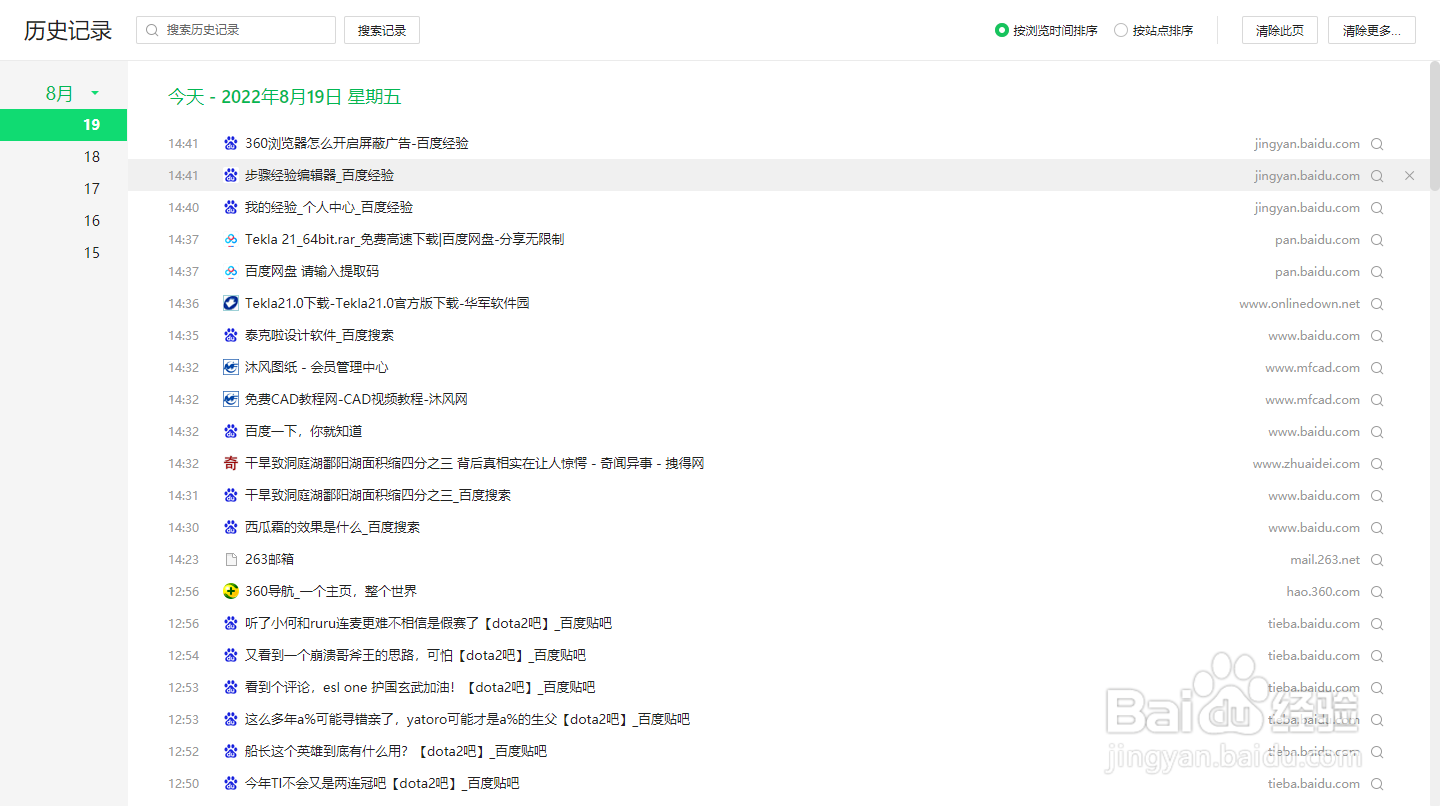Open 360导航_一个主页,整个世界 link
The height and width of the screenshot is (806, 1440).
click(x=331, y=591)
